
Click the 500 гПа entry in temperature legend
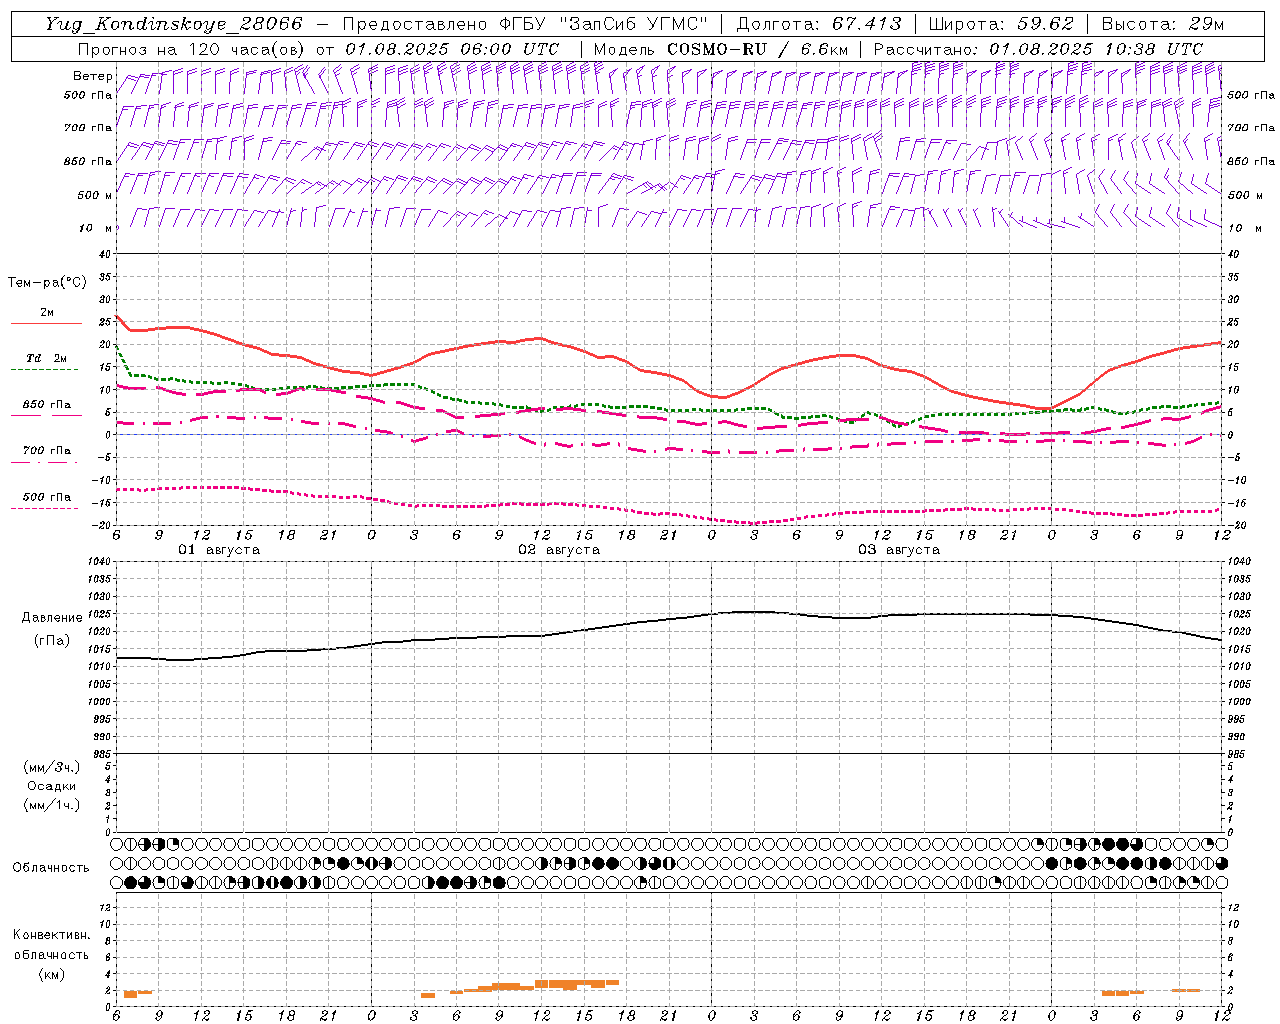(47, 496)
